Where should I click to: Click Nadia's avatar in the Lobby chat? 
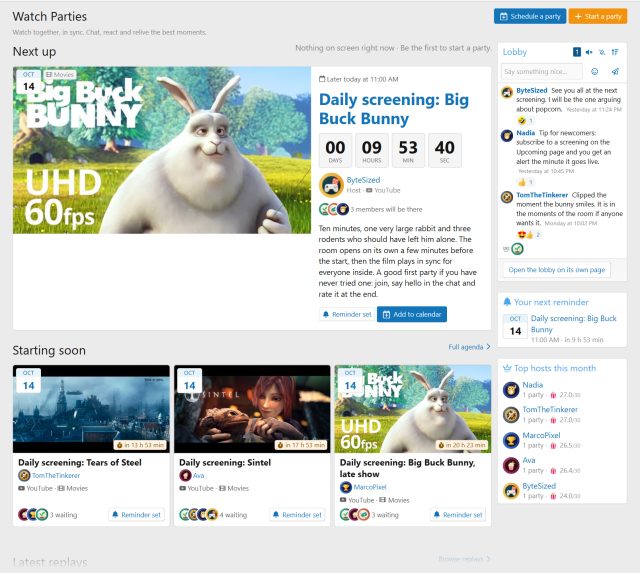[x=507, y=135]
